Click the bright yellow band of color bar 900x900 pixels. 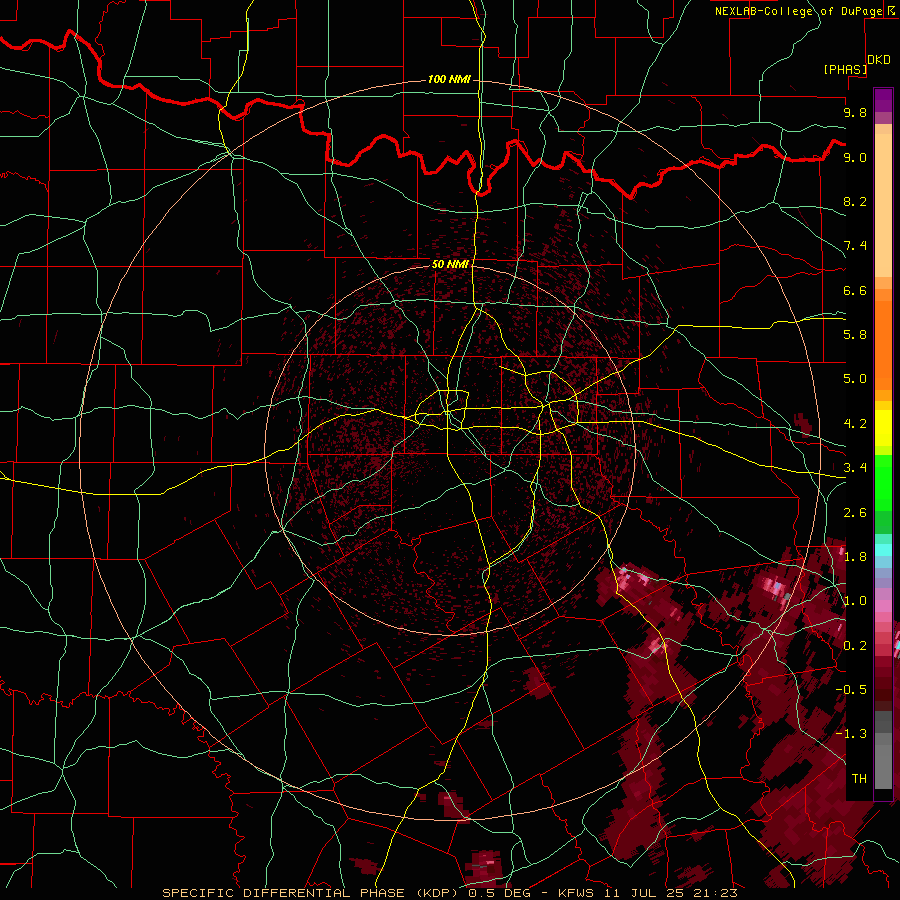coord(883,428)
